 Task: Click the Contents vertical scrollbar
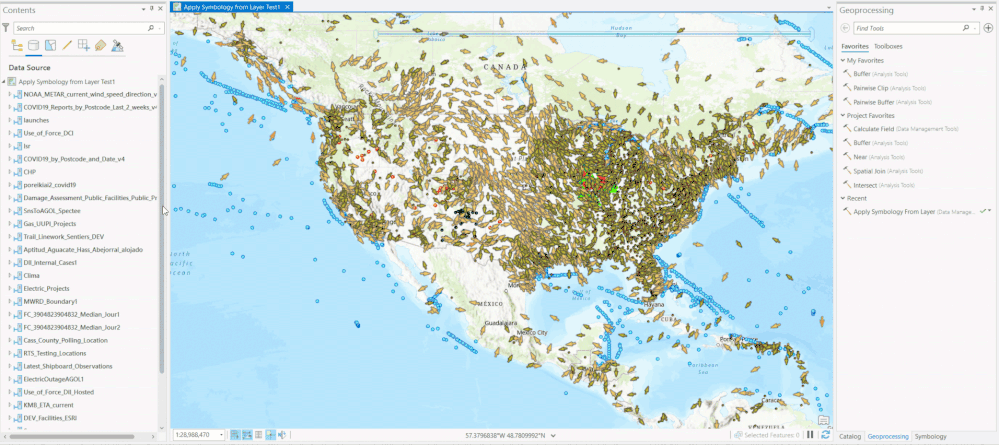tap(162, 228)
